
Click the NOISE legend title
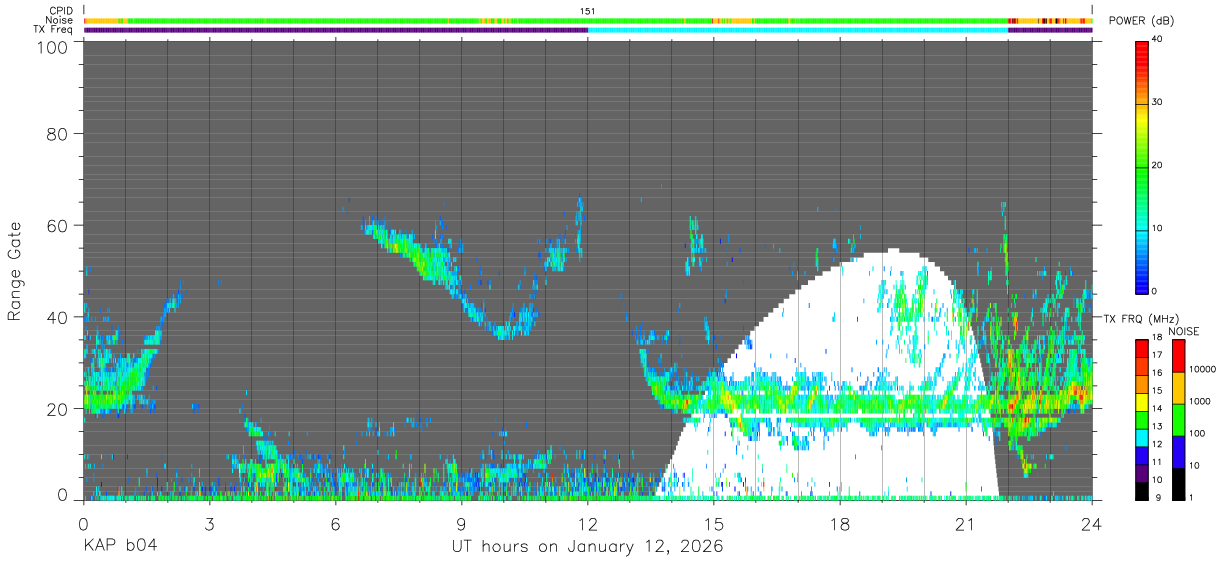point(1183,331)
